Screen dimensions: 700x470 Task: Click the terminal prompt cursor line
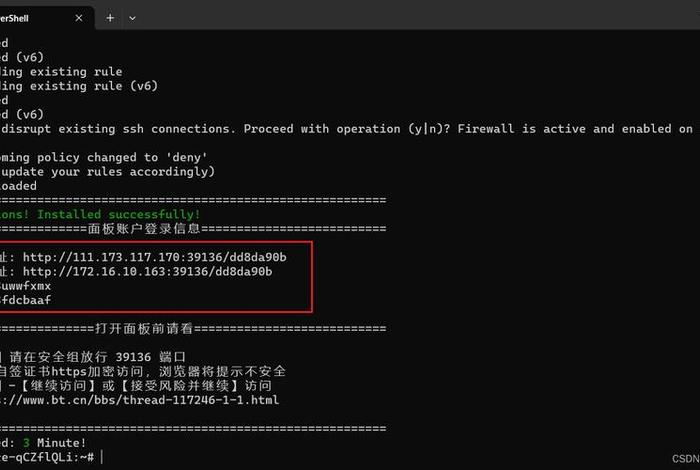[x=51, y=457]
